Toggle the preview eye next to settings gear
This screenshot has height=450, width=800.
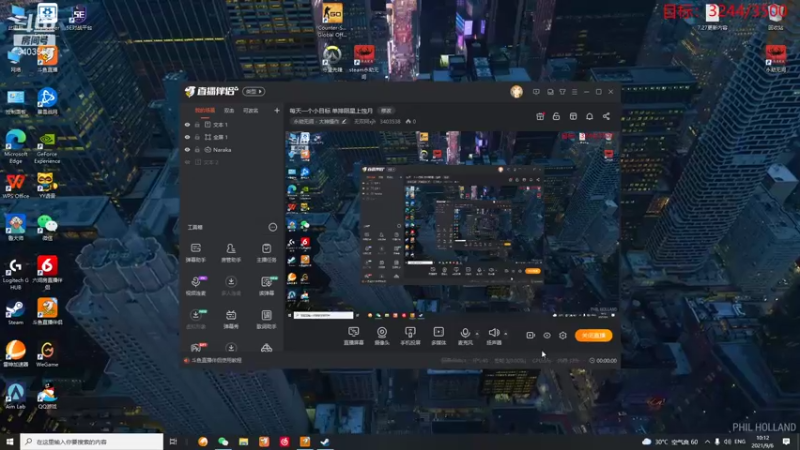tap(547, 335)
